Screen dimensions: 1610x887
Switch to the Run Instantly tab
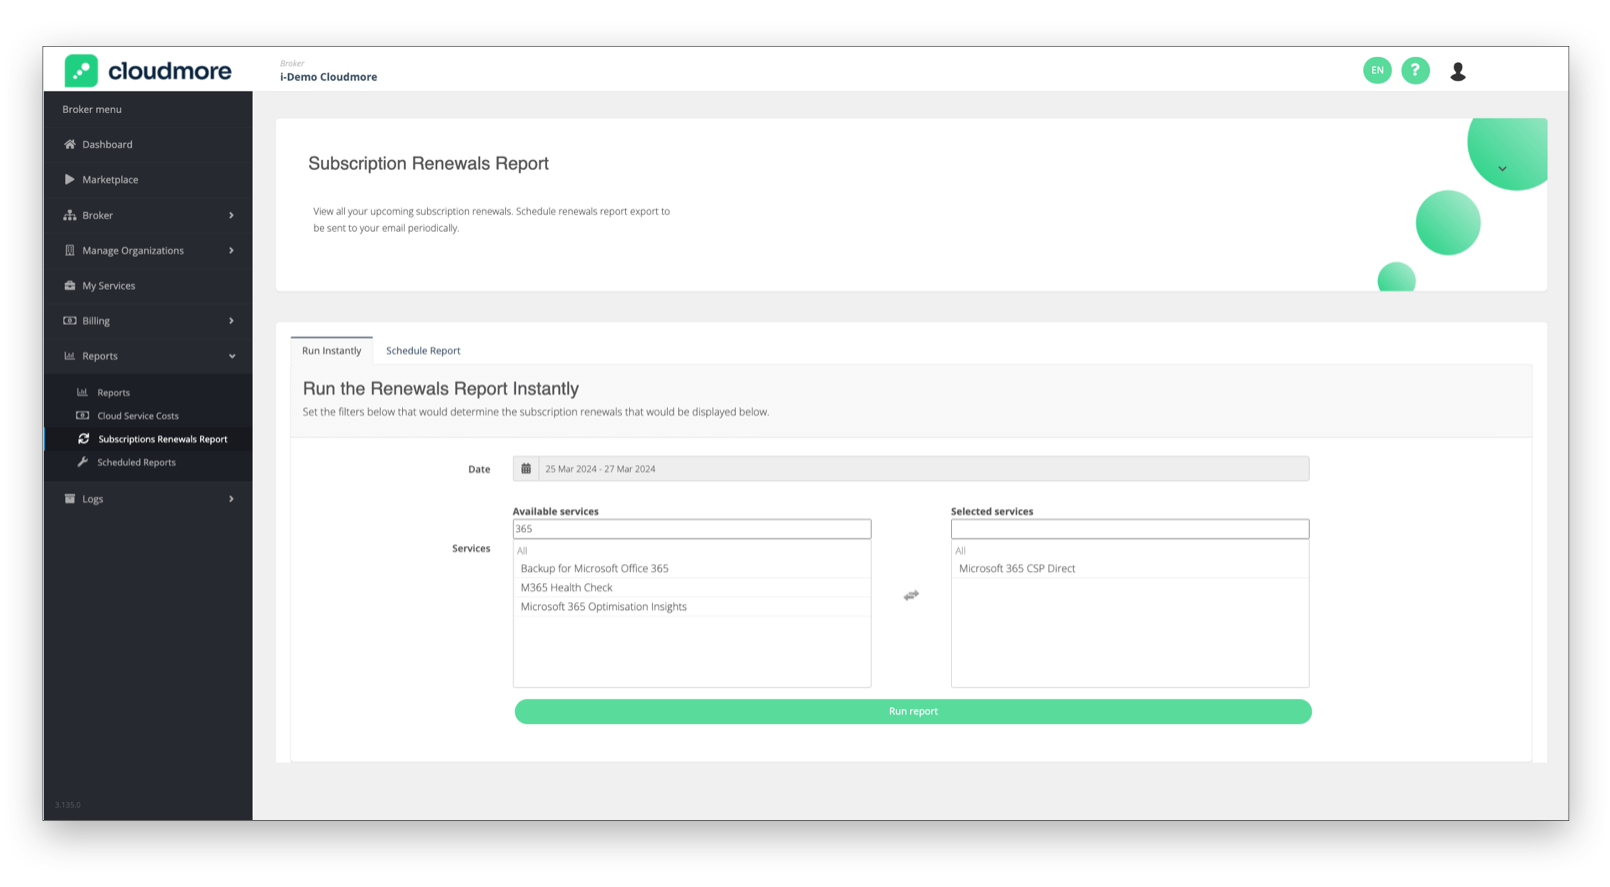pos(332,350)
